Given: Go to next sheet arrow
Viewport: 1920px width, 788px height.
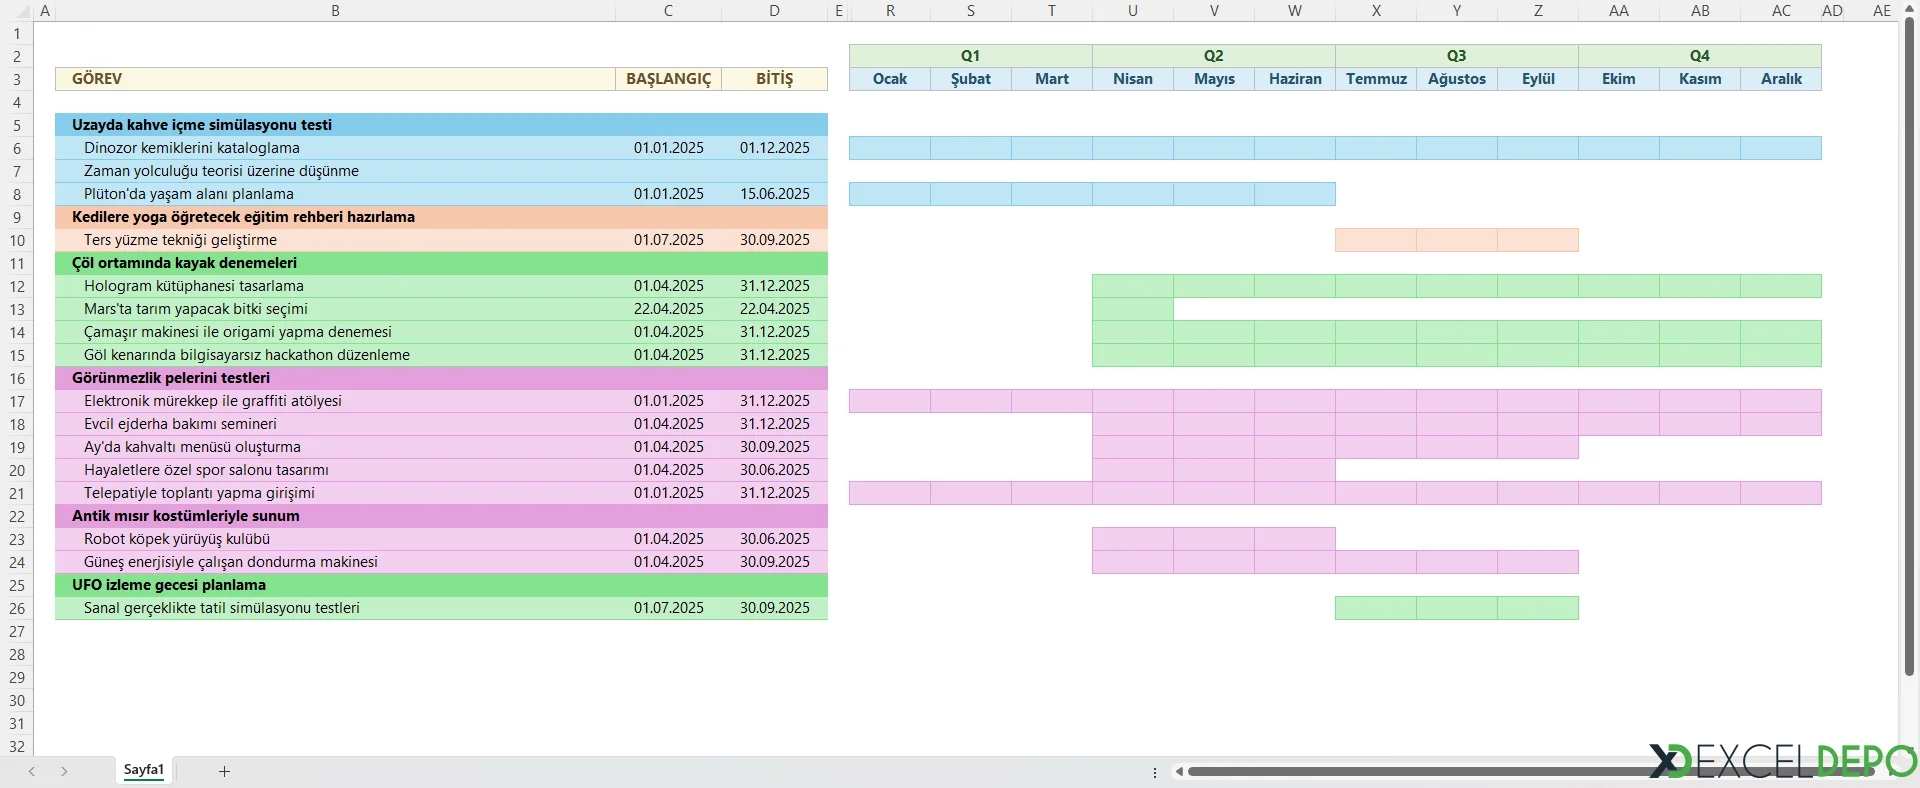Looking at the screenshot, I should tap(64, 771).
